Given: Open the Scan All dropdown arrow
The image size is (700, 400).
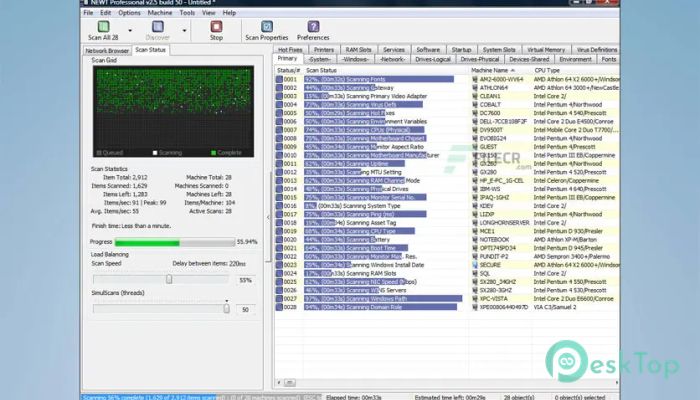Looking at the screenshot, I should point(130,31).
